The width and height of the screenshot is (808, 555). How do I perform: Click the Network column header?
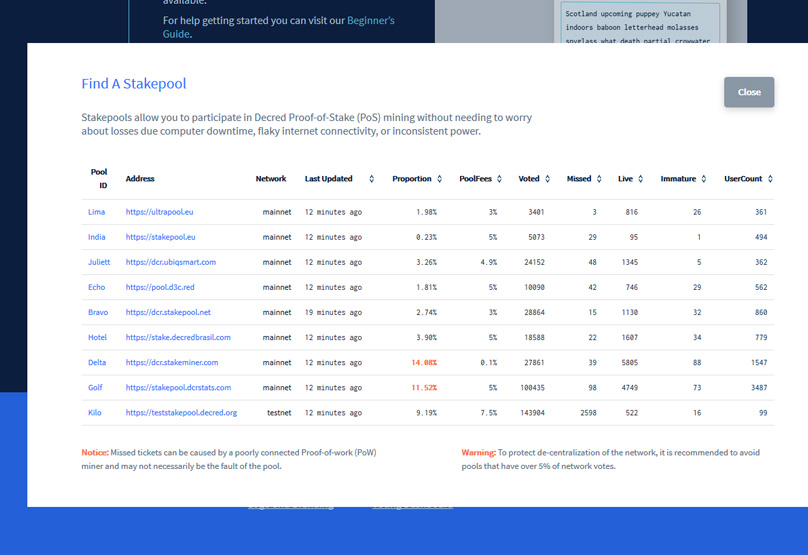pyautogui.click(x=270, y=179)
